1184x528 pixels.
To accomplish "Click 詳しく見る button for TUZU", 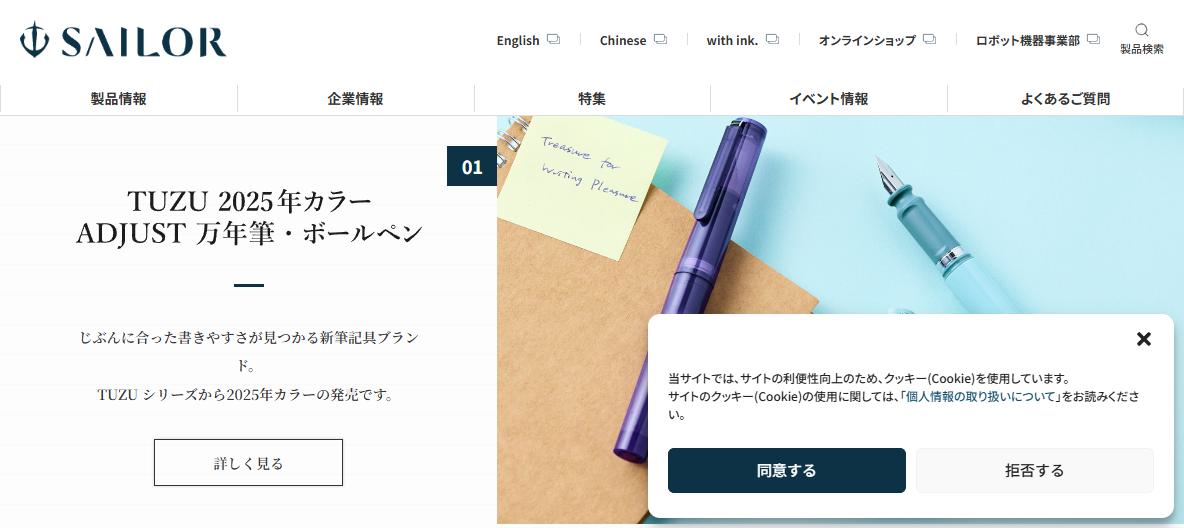I will tap(248, 462).
